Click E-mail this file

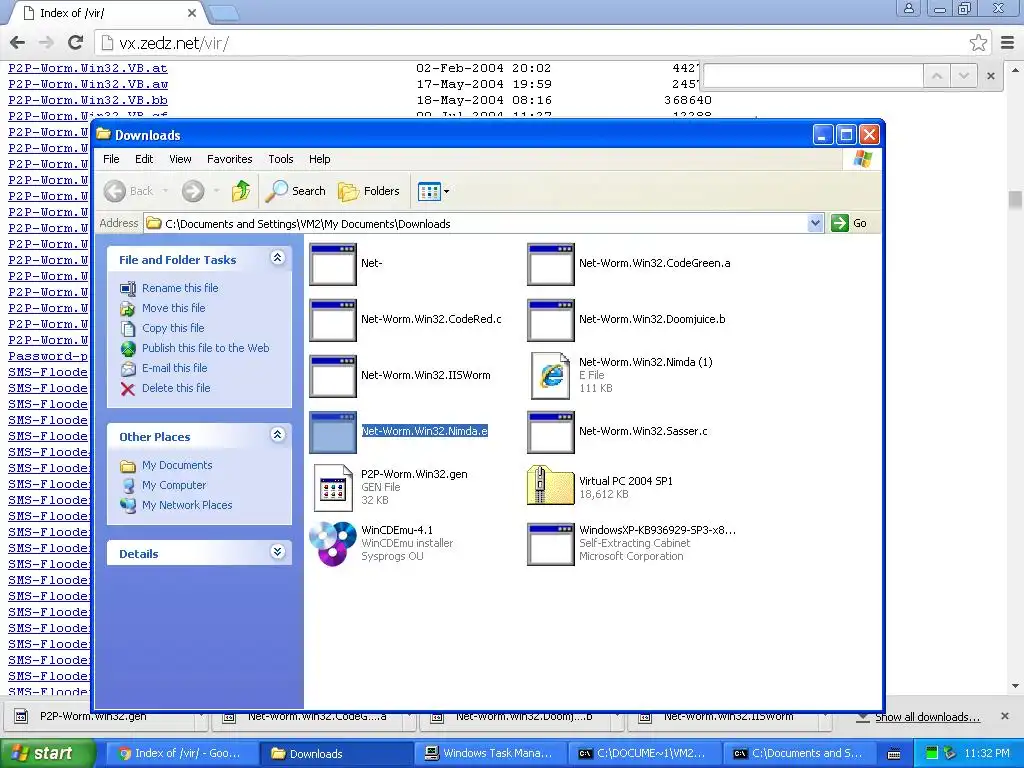click(174, 368)
